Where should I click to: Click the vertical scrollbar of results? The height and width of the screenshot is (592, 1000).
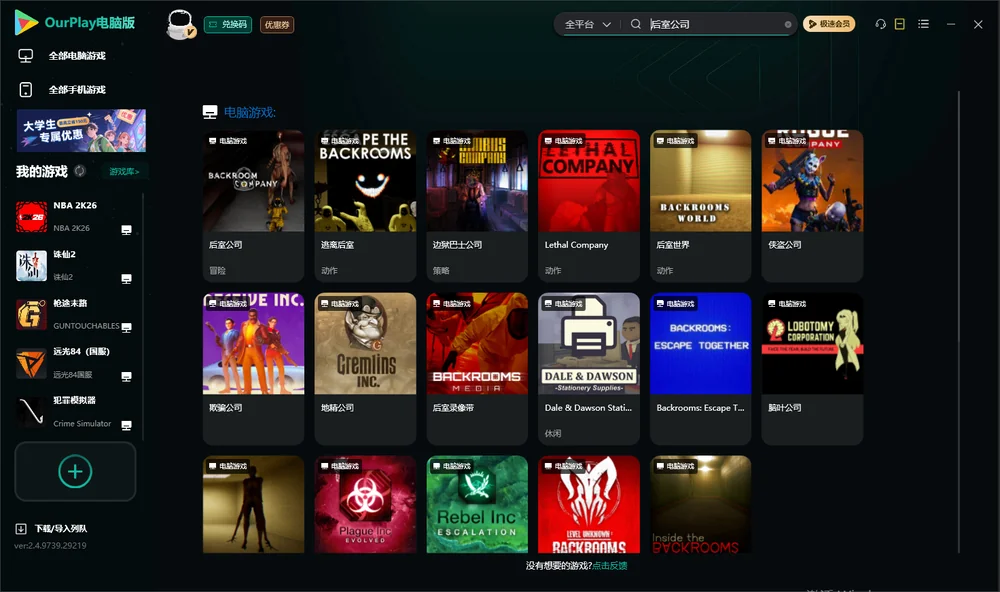click(x=958, y=322)
